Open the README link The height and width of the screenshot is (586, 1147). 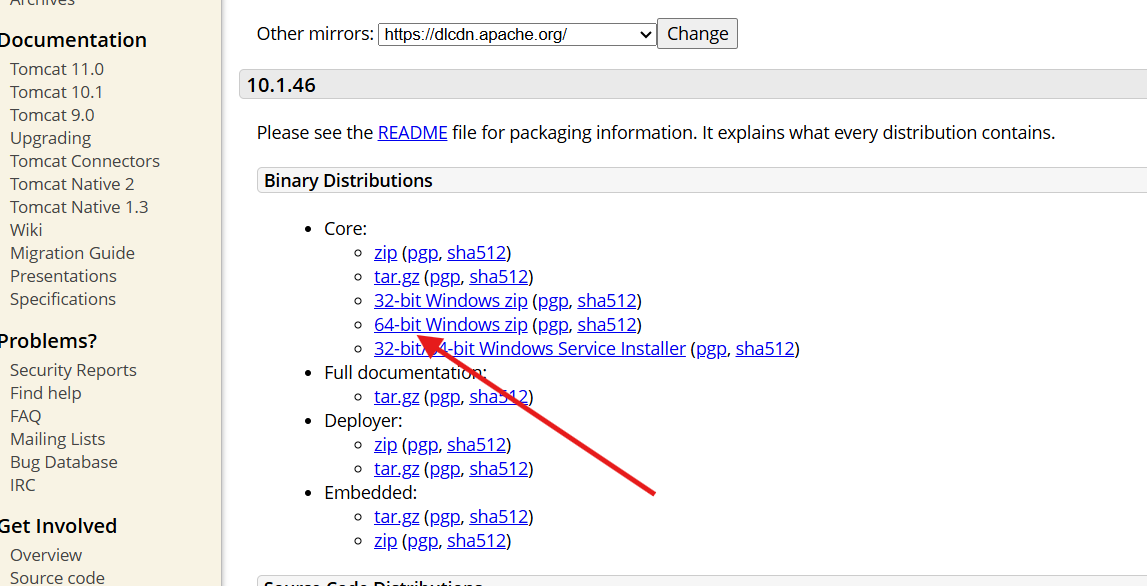(x=413, y=133)
